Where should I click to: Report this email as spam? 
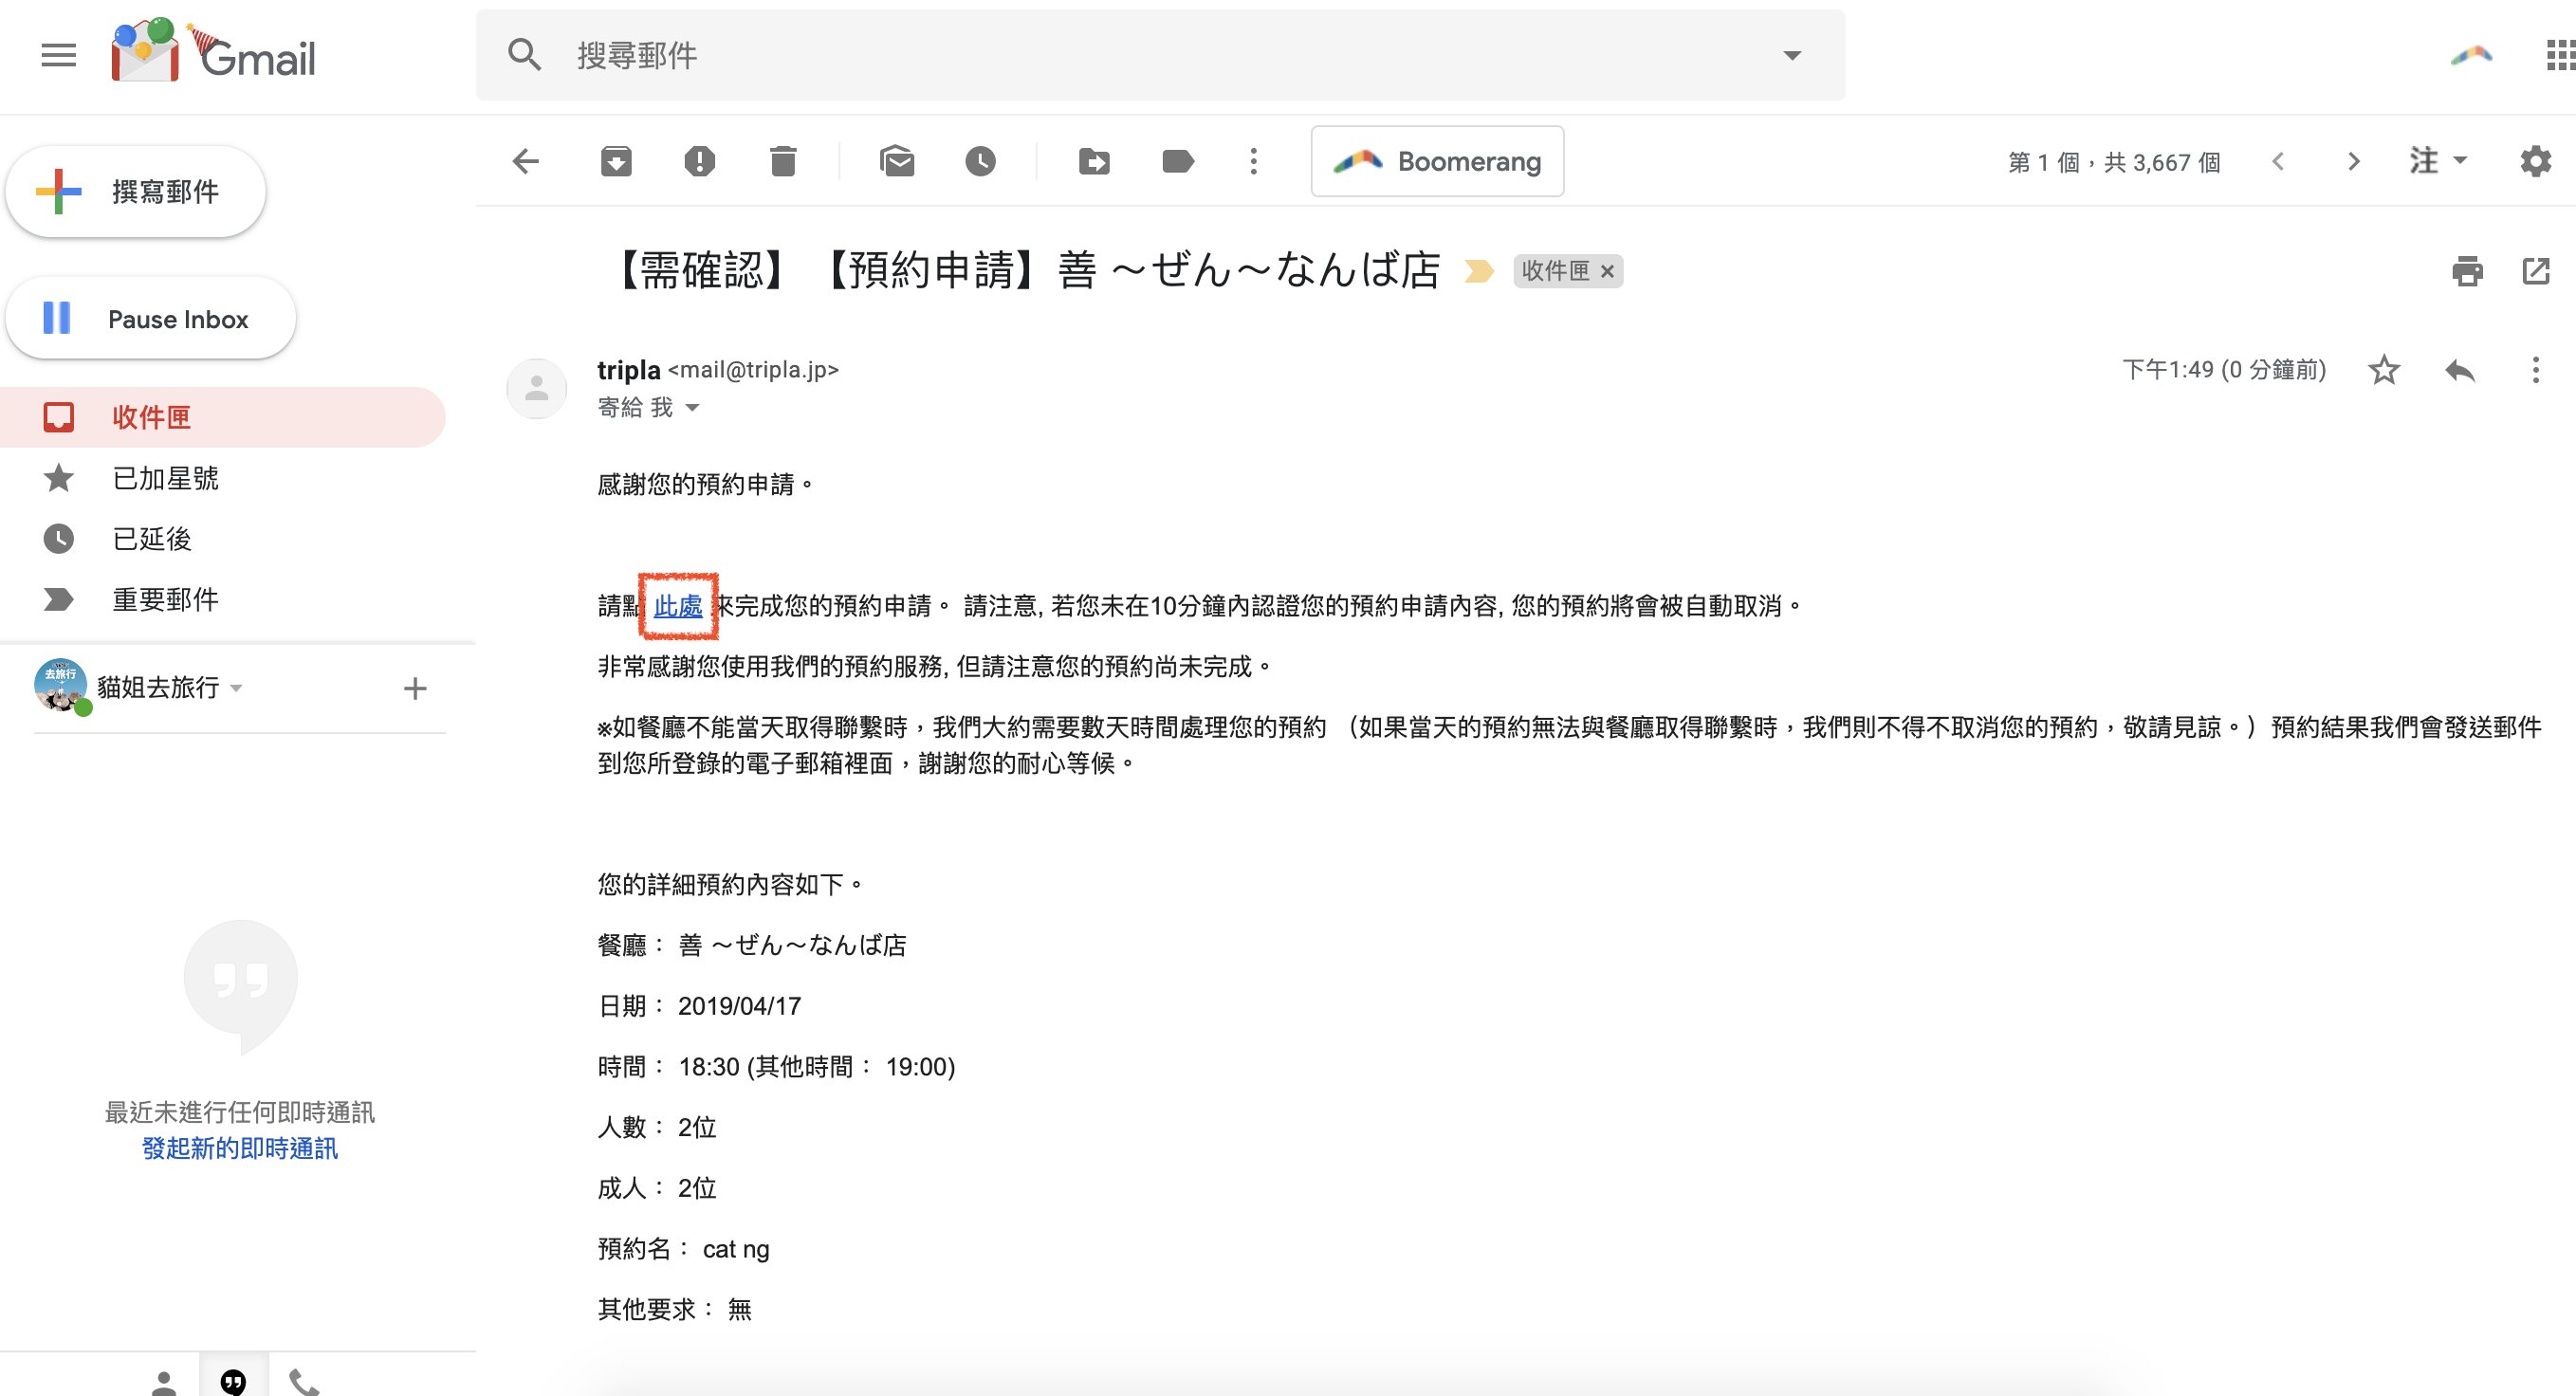(699, 161)
